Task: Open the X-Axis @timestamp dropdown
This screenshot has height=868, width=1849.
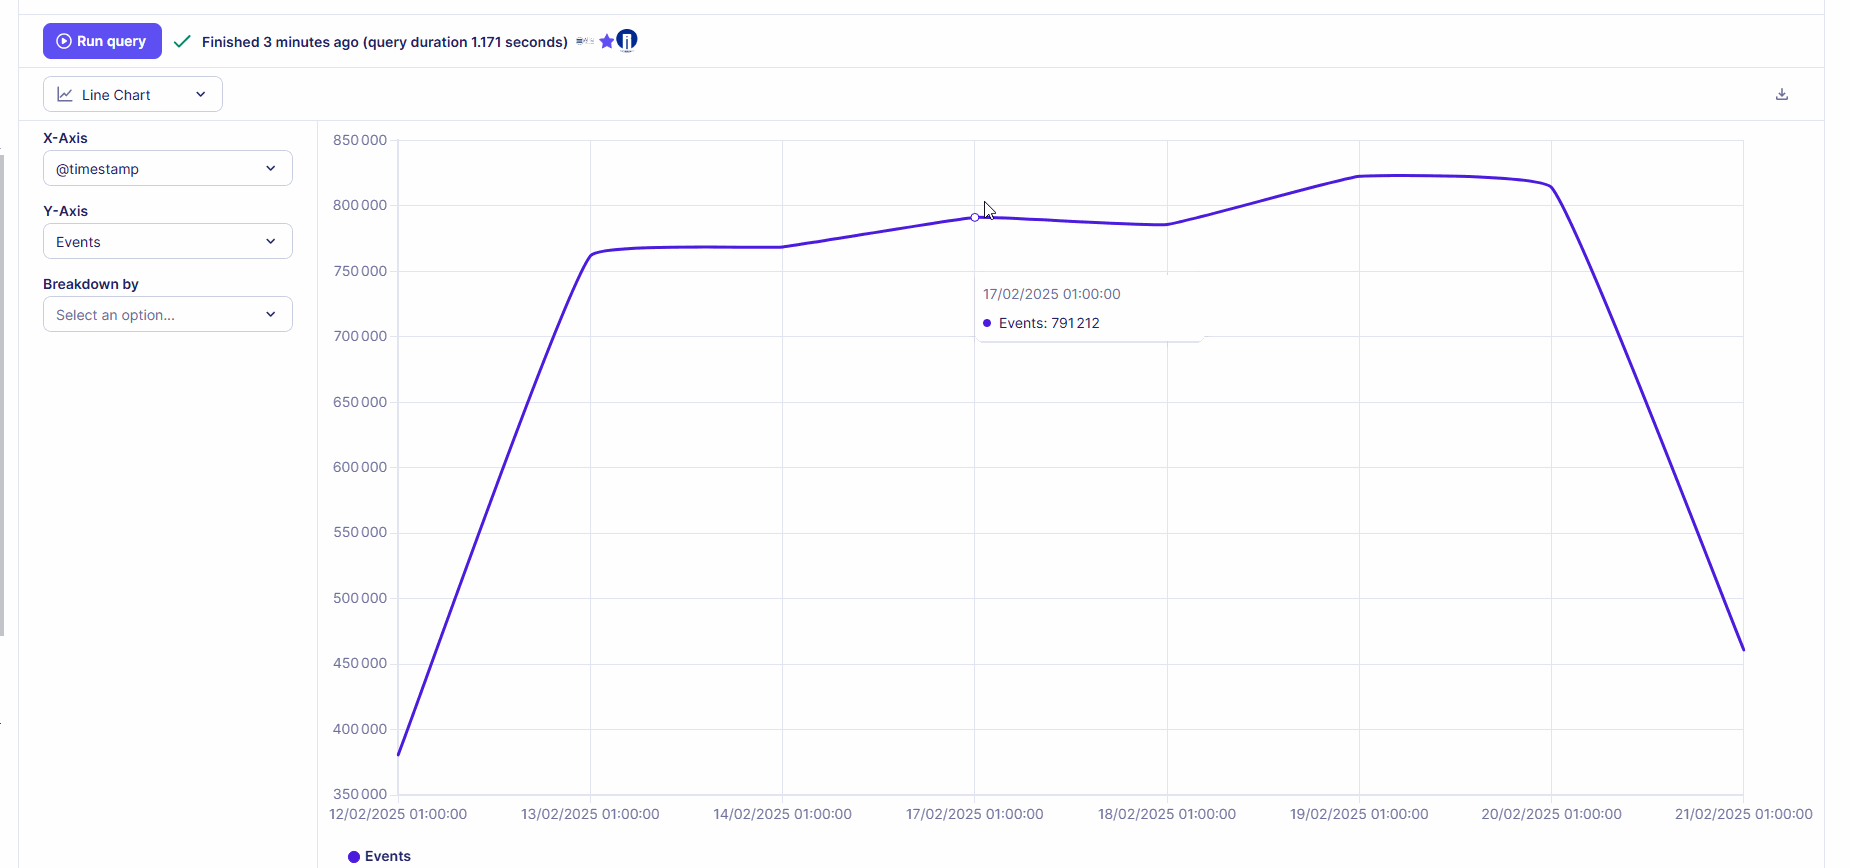Action: [x=167, y=169]
